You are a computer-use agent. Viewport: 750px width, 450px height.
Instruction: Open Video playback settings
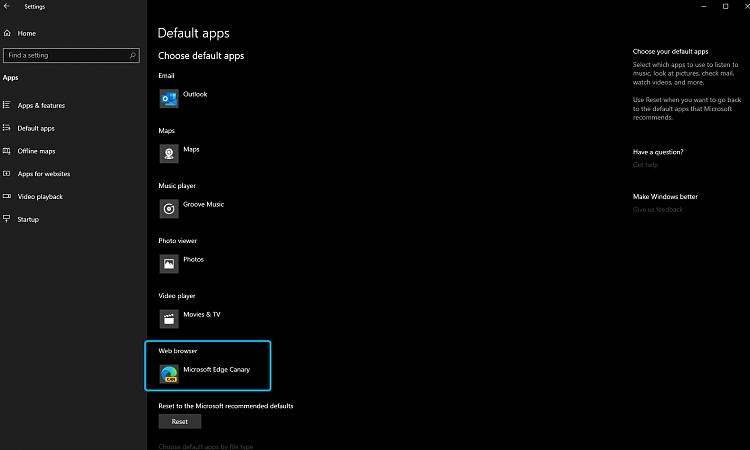click(40, 197)
